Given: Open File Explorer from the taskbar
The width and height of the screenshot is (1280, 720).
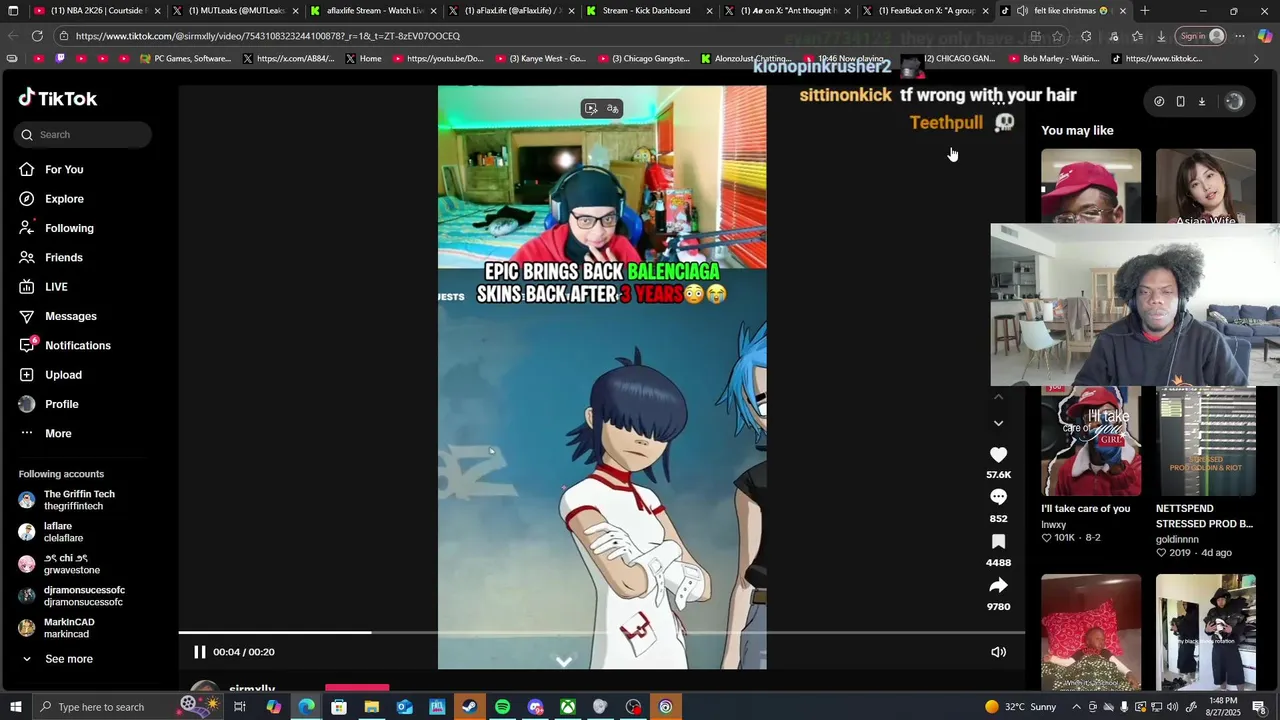Looking at the screenshot, I should tap(371, 707).
